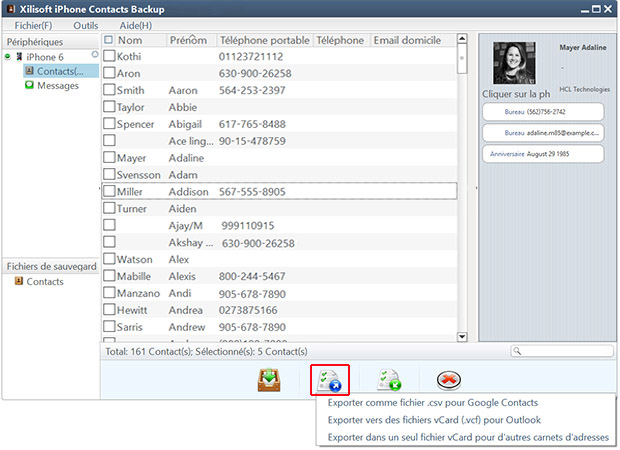
Task: Select the Spencer Abigail checkbox
Action: coord(109,123)
